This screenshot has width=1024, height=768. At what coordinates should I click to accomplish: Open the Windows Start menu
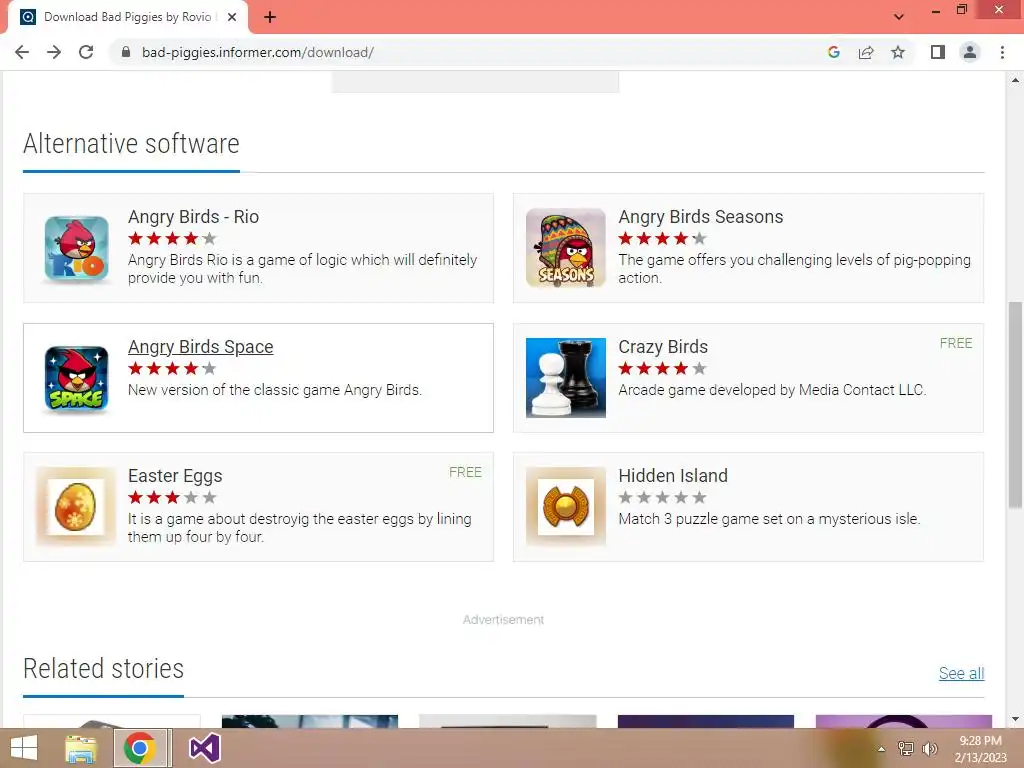tap(24, 748)
